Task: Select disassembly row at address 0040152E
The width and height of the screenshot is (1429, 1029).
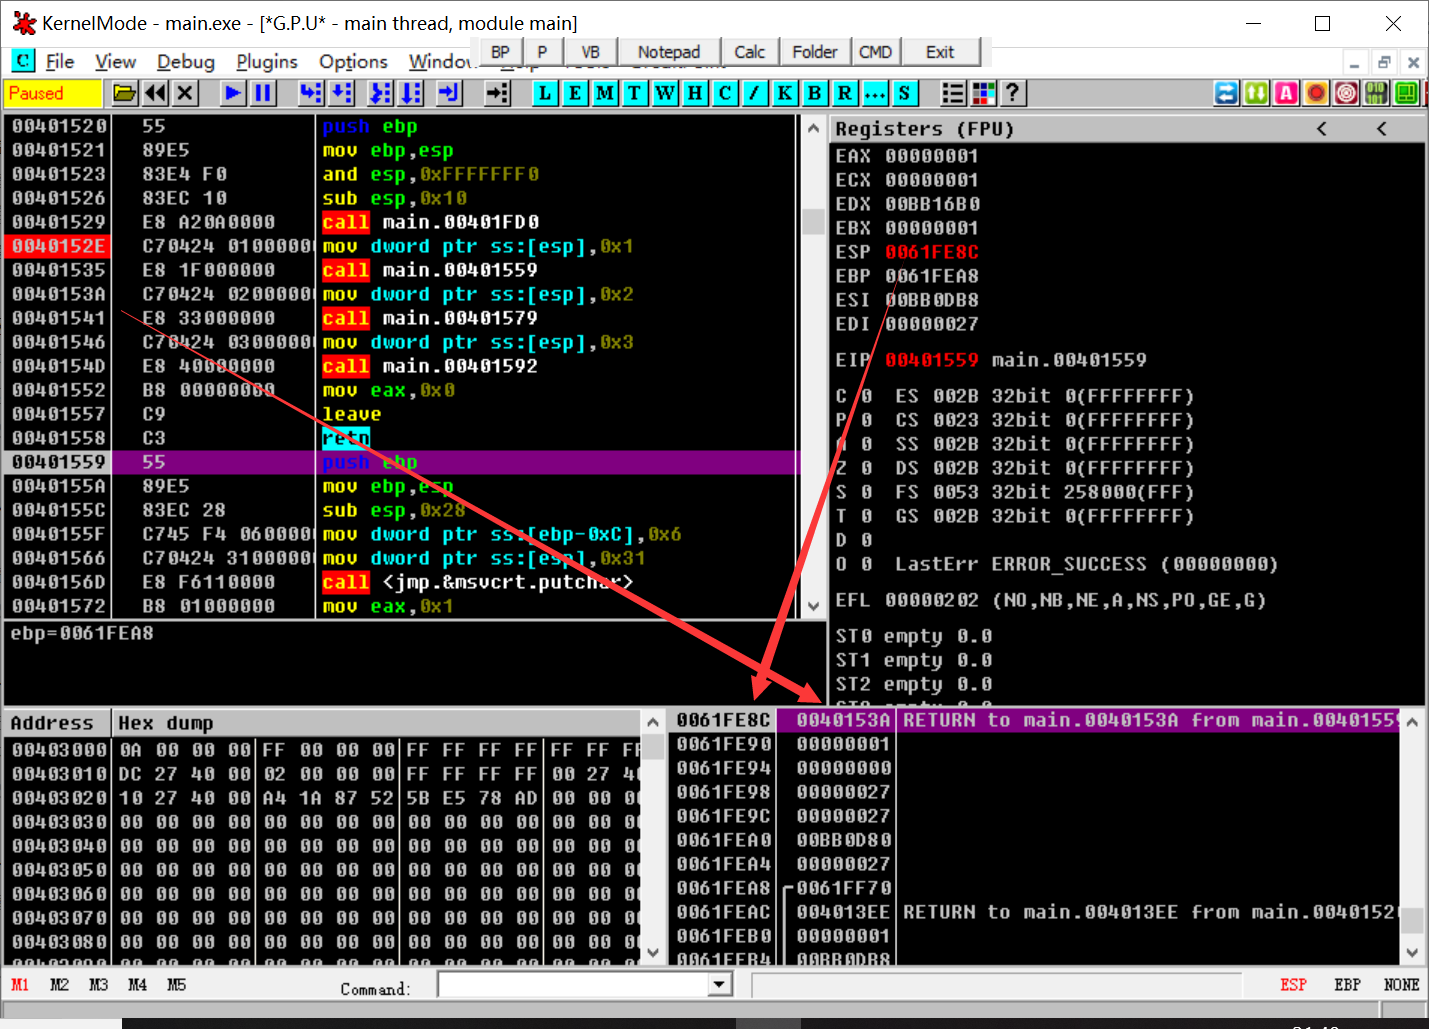Action: click(x=402, y=246)
